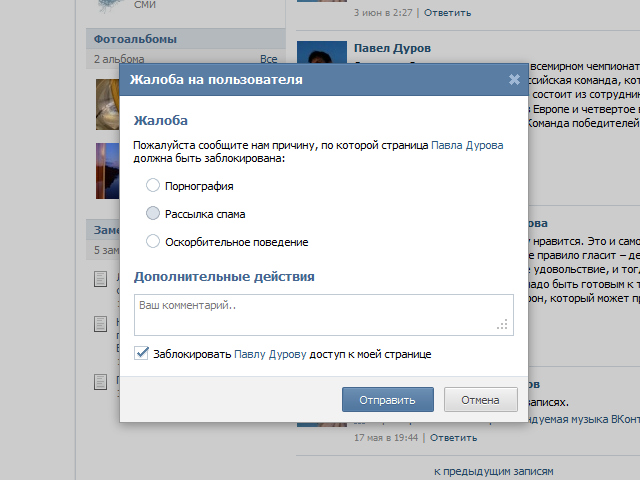640x480 pixels.
Task: Open Павел Дуров's avatar picture
Action: [319, 61]
